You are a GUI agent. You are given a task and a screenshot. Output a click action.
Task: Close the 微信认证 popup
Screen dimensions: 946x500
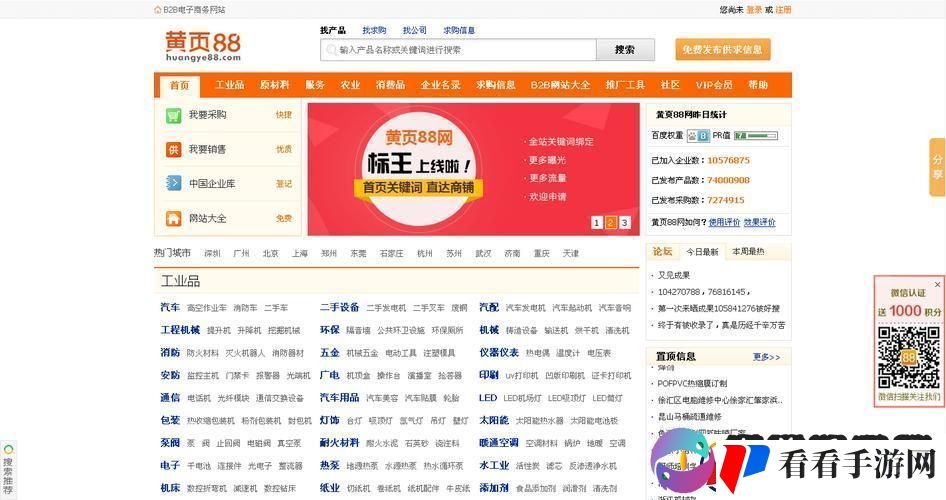pos(937,284)
